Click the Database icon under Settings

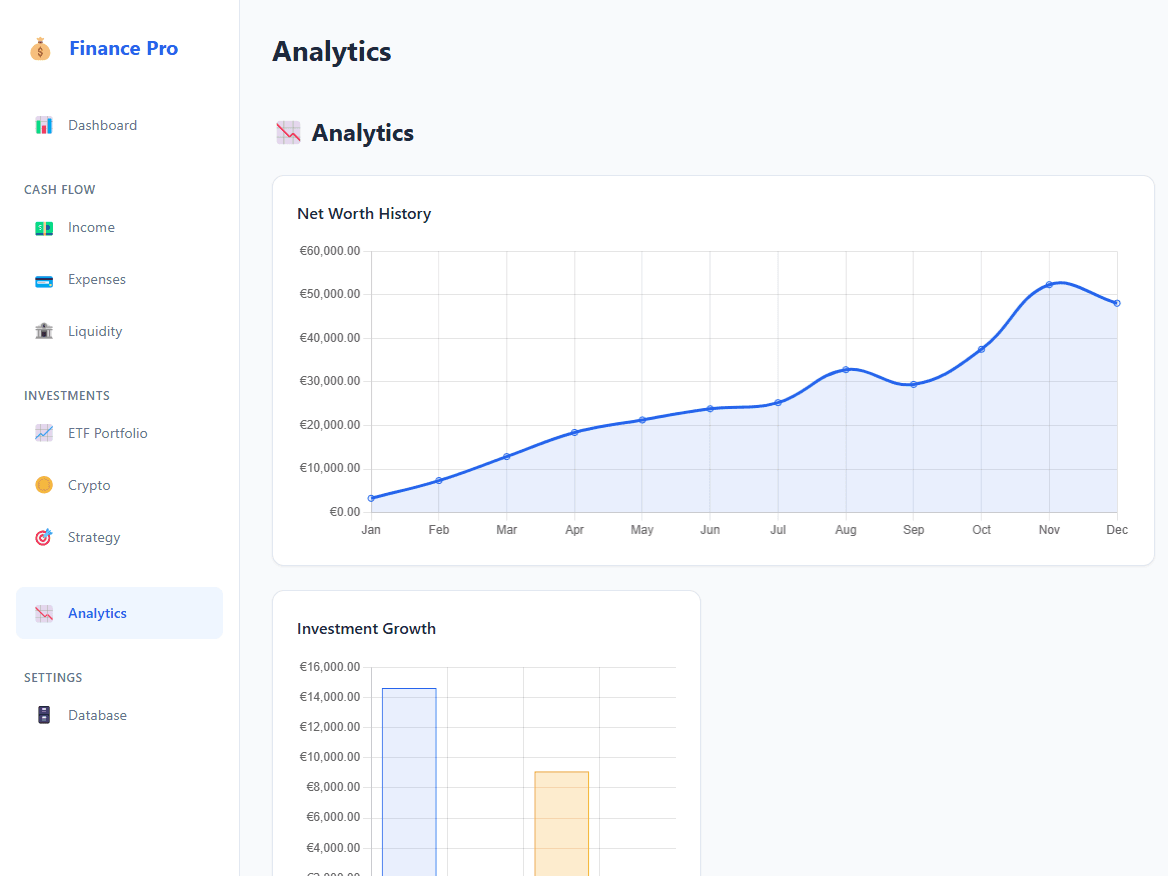(x=44, y=714)
